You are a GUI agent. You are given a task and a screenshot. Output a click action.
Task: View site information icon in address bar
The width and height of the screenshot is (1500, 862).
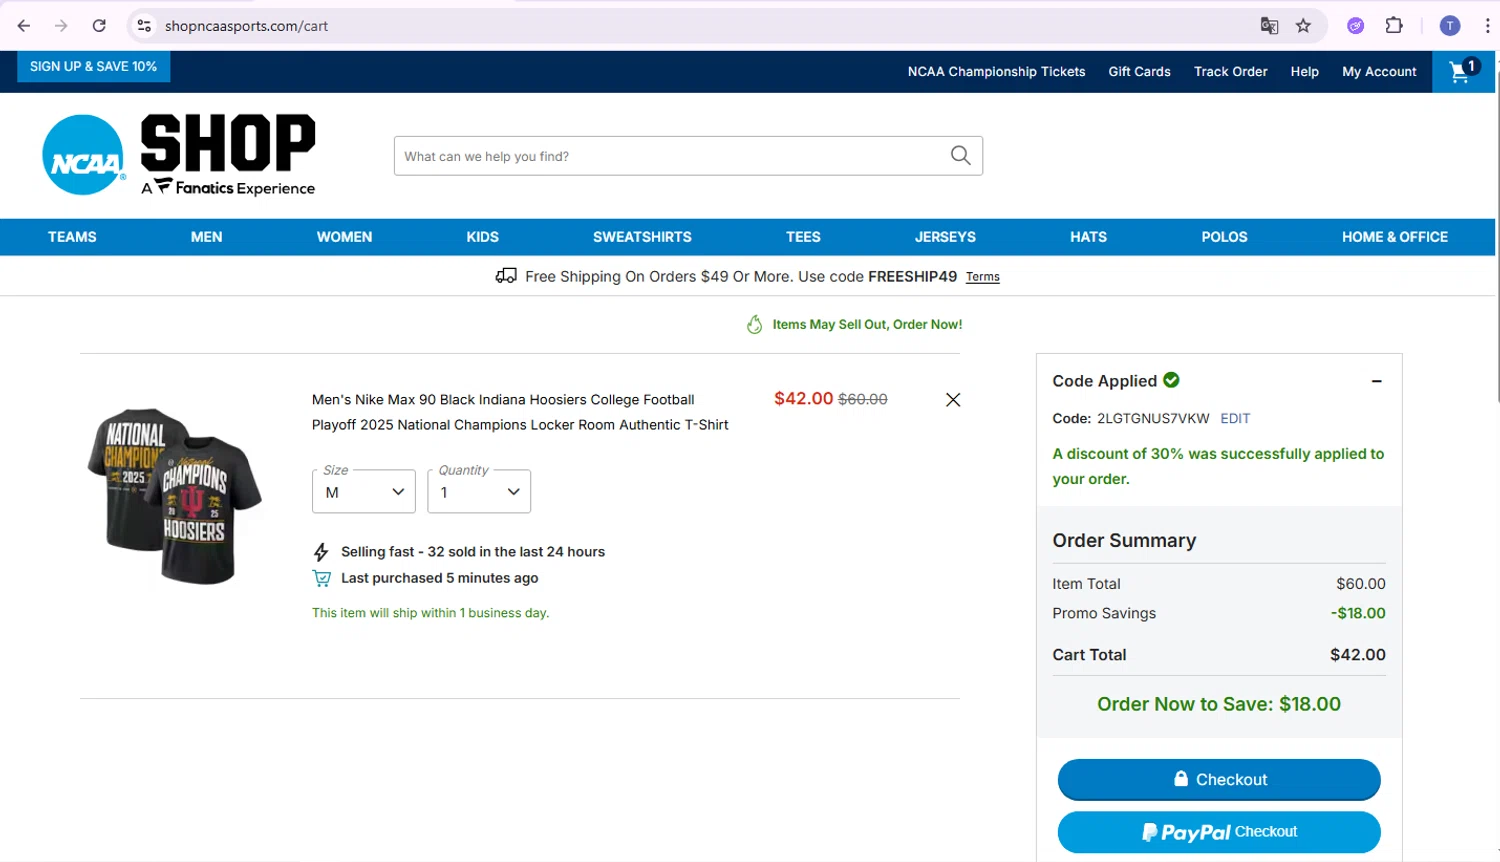pyautogui.click(x=144, y=26)
